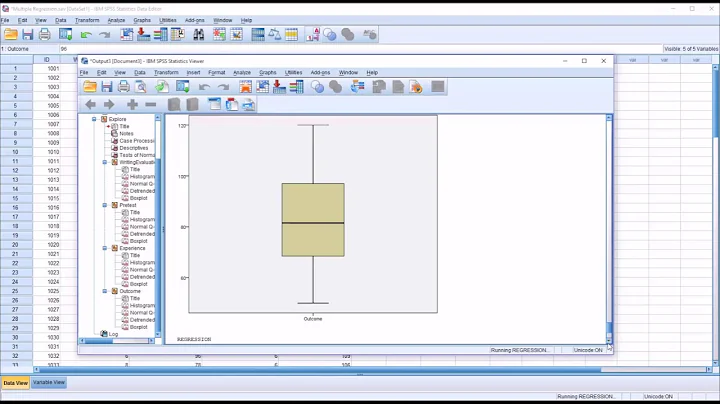Click Insert Heading icon in outline toolbar
720x404 pixels.
point(214,105)
